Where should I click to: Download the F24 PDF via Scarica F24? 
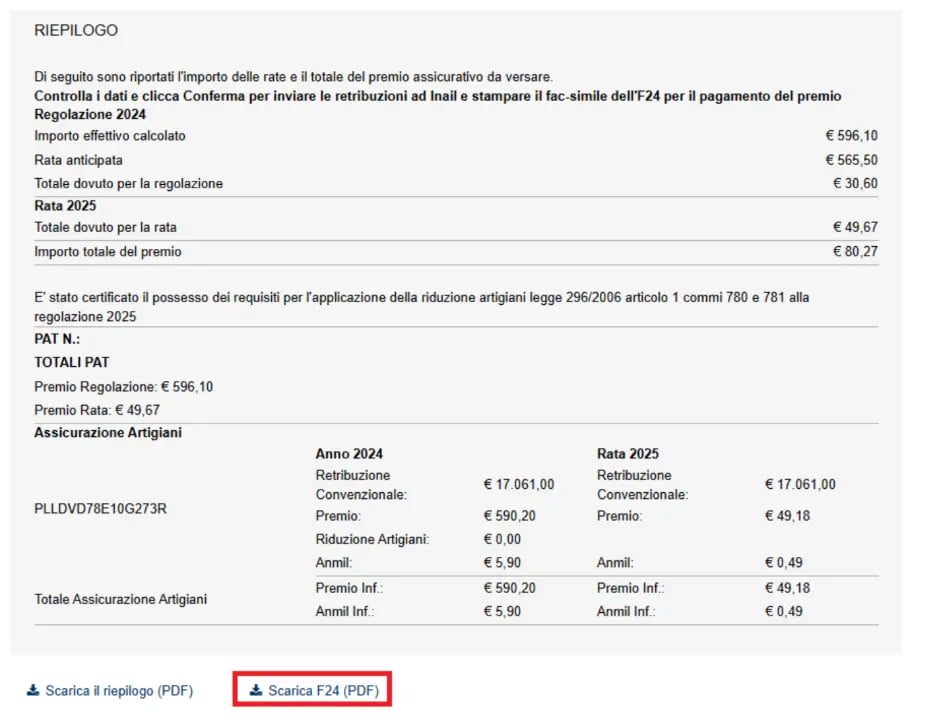coord(322,690)
